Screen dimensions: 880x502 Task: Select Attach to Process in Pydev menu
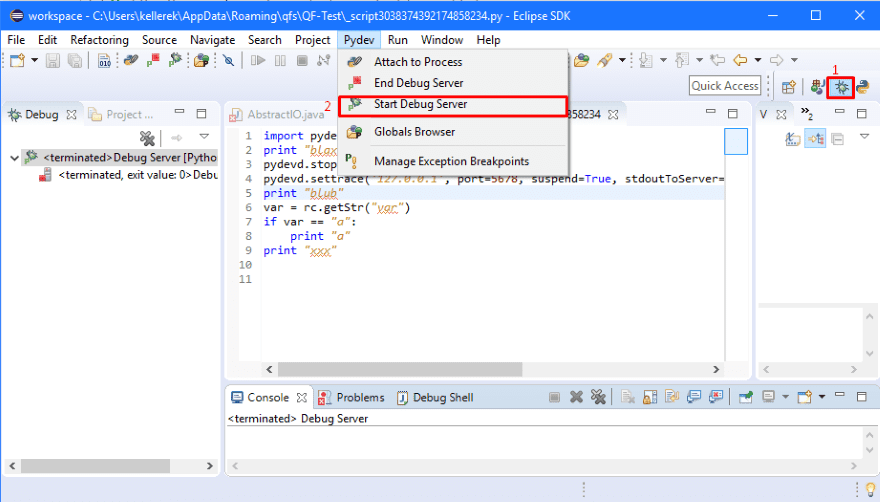point(453,62)
